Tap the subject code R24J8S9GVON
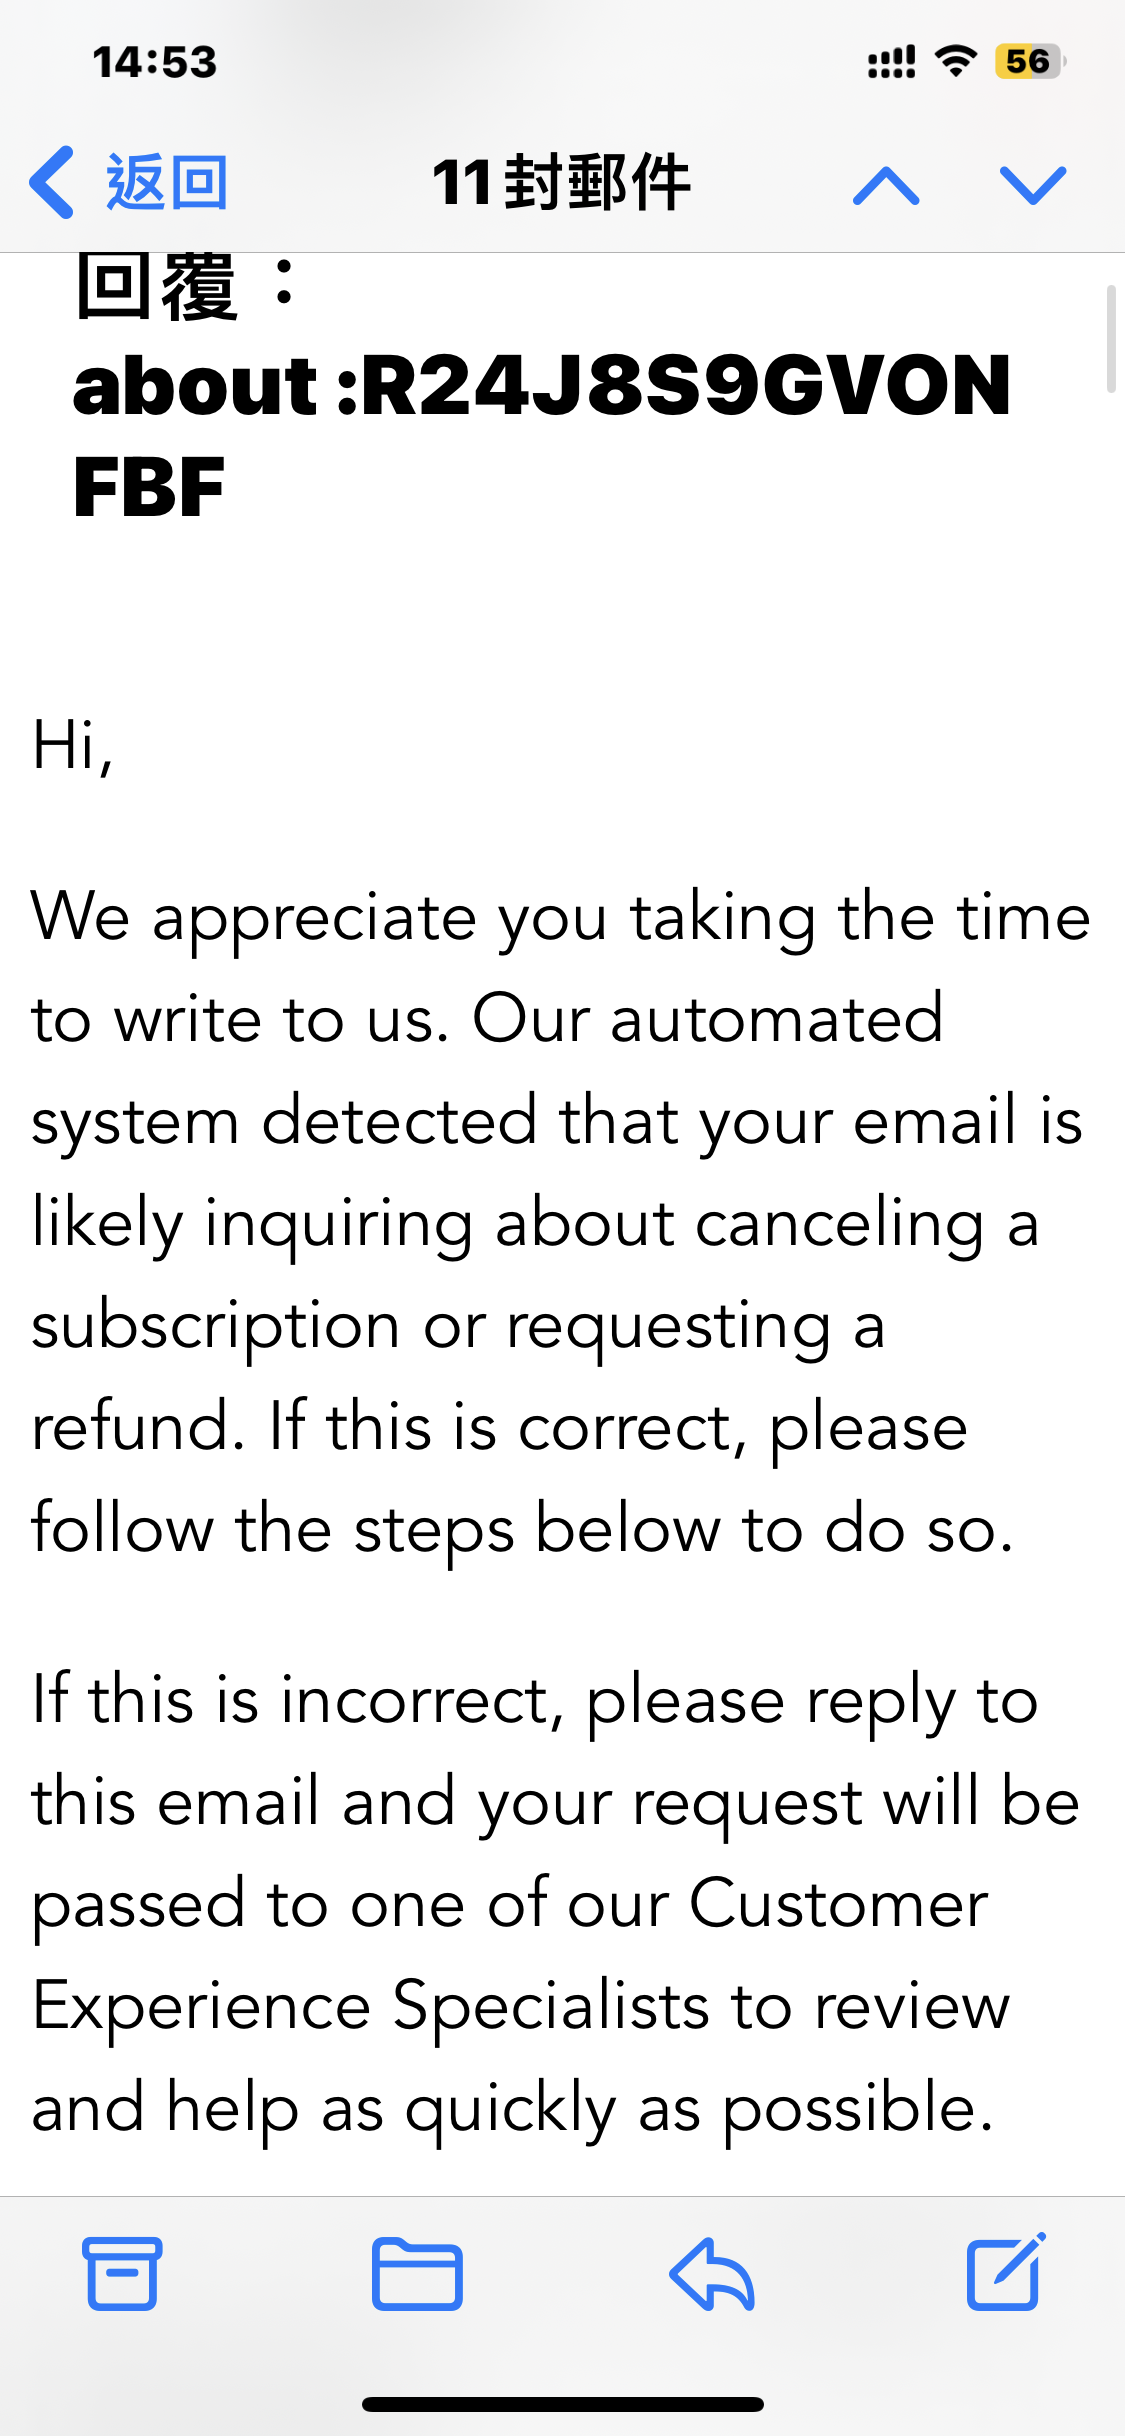 (x=685, y=386)
